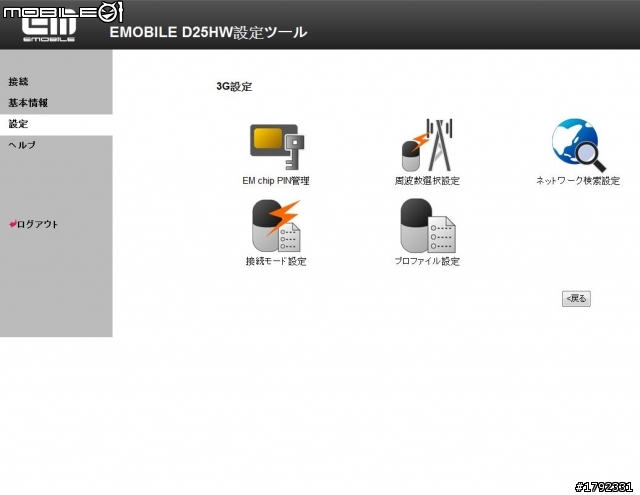
Task: Click the EM chip PIN管理 text label
Action: pos(276,181)
